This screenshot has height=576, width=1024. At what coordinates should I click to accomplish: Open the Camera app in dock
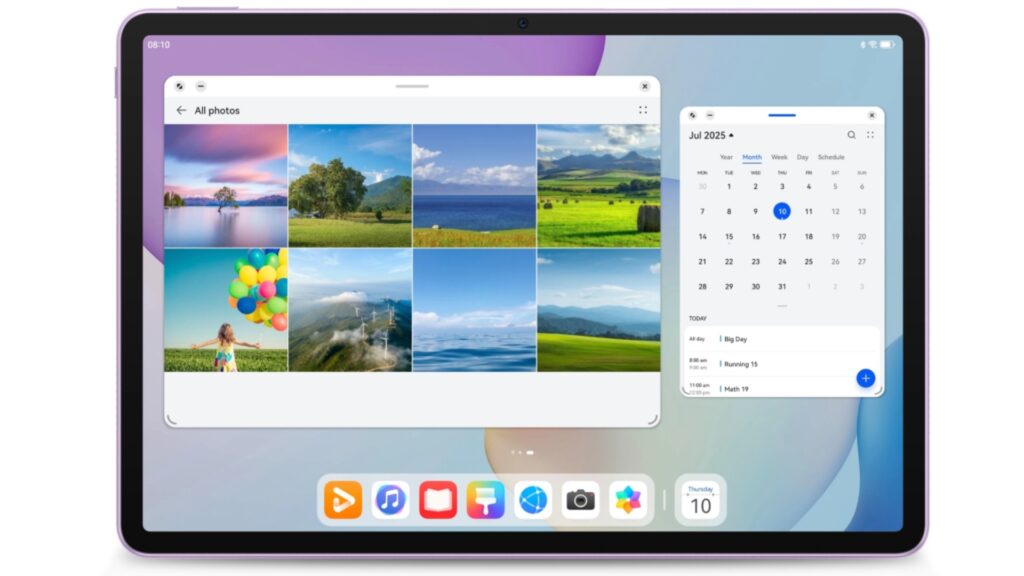pyautogui.click(x=580, y=499)
